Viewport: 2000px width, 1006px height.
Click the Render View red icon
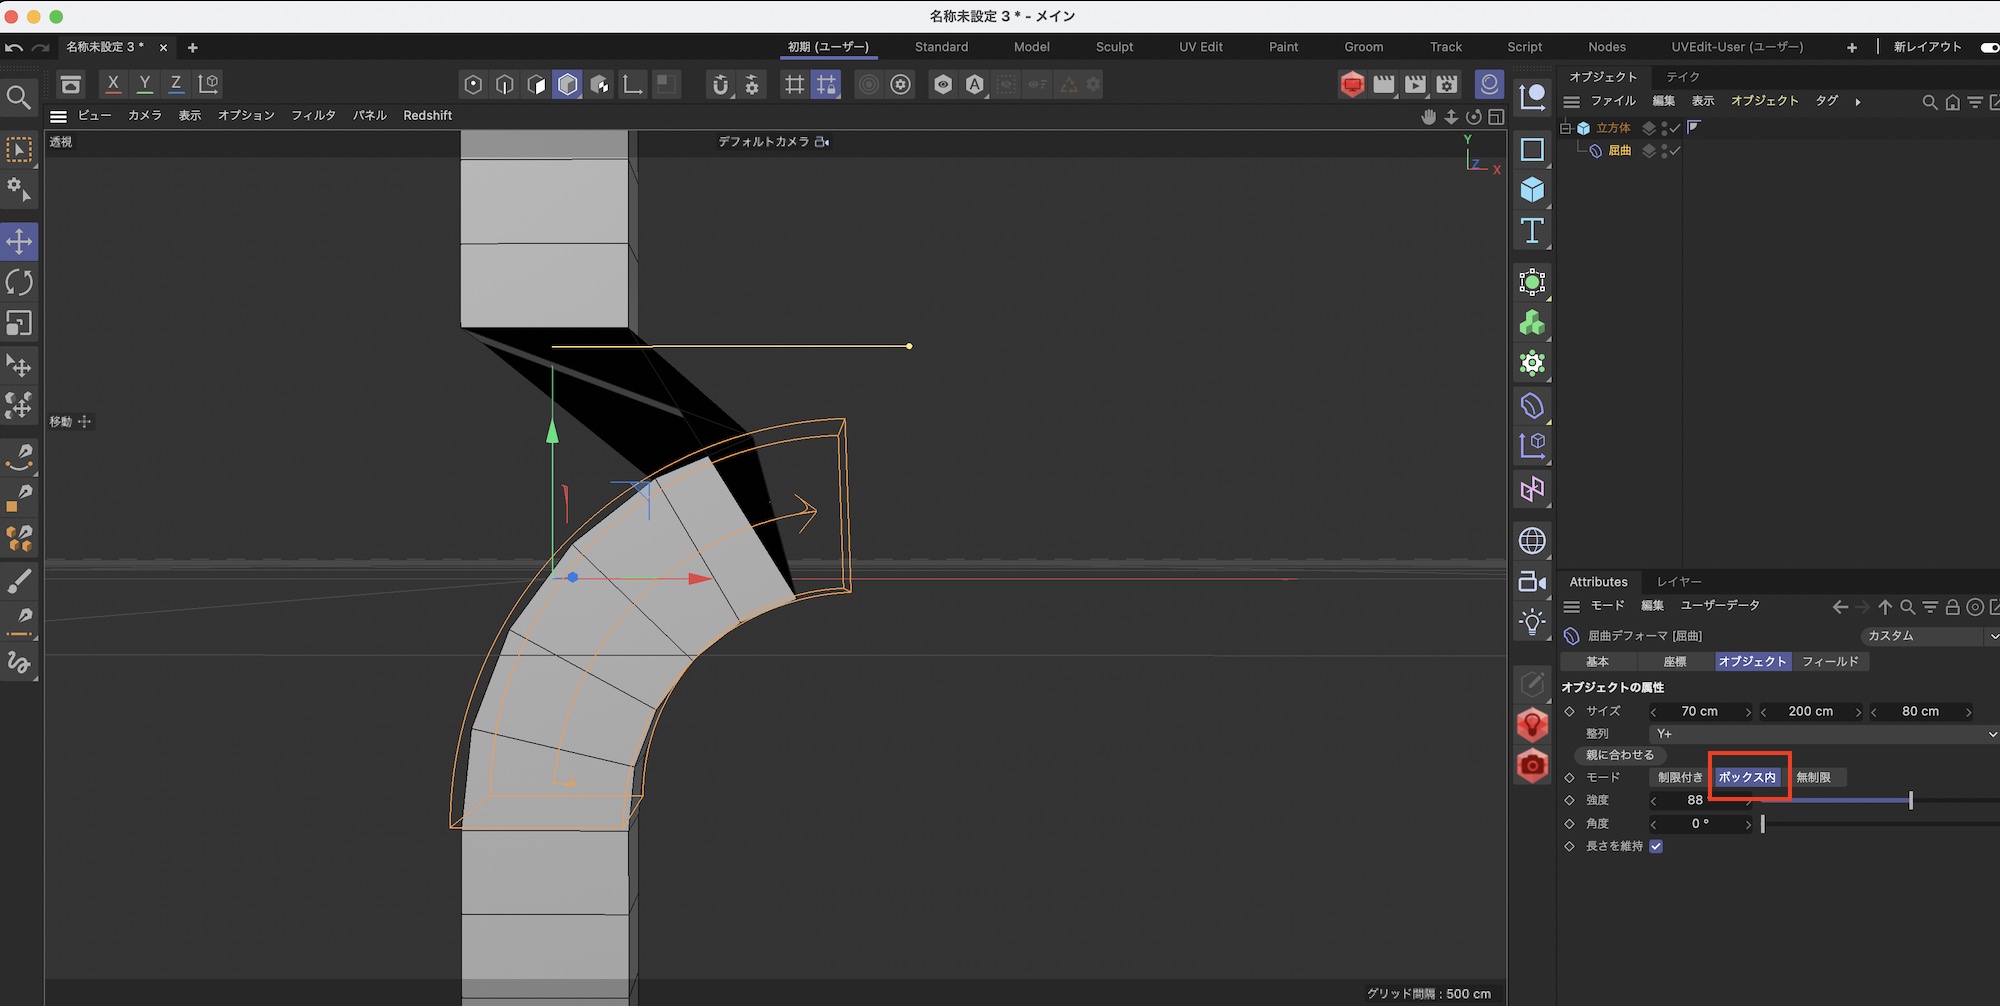[x=1352, y=85]
